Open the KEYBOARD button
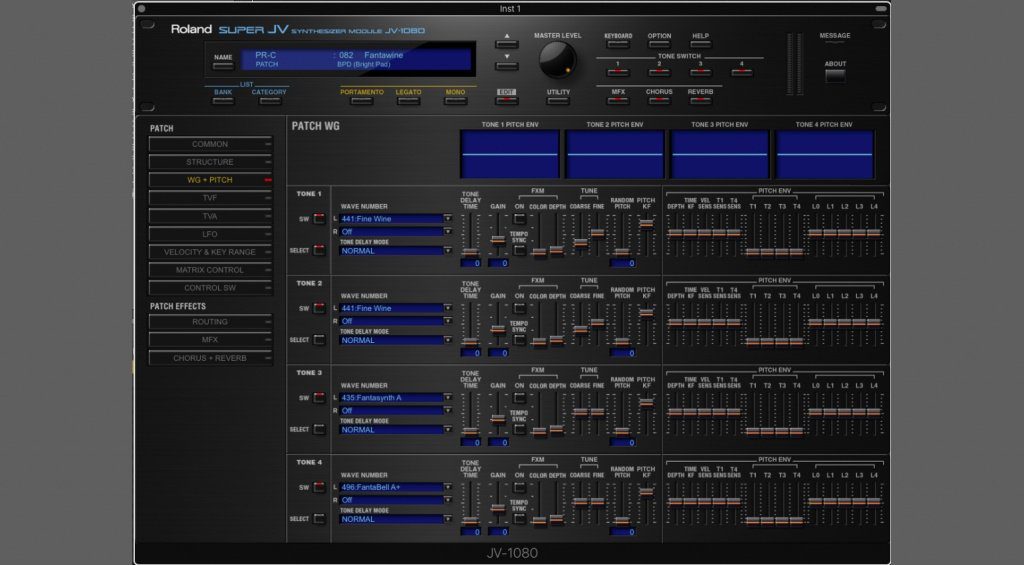The width and height of the screenshot is (1024, 565). click(618, 44)
